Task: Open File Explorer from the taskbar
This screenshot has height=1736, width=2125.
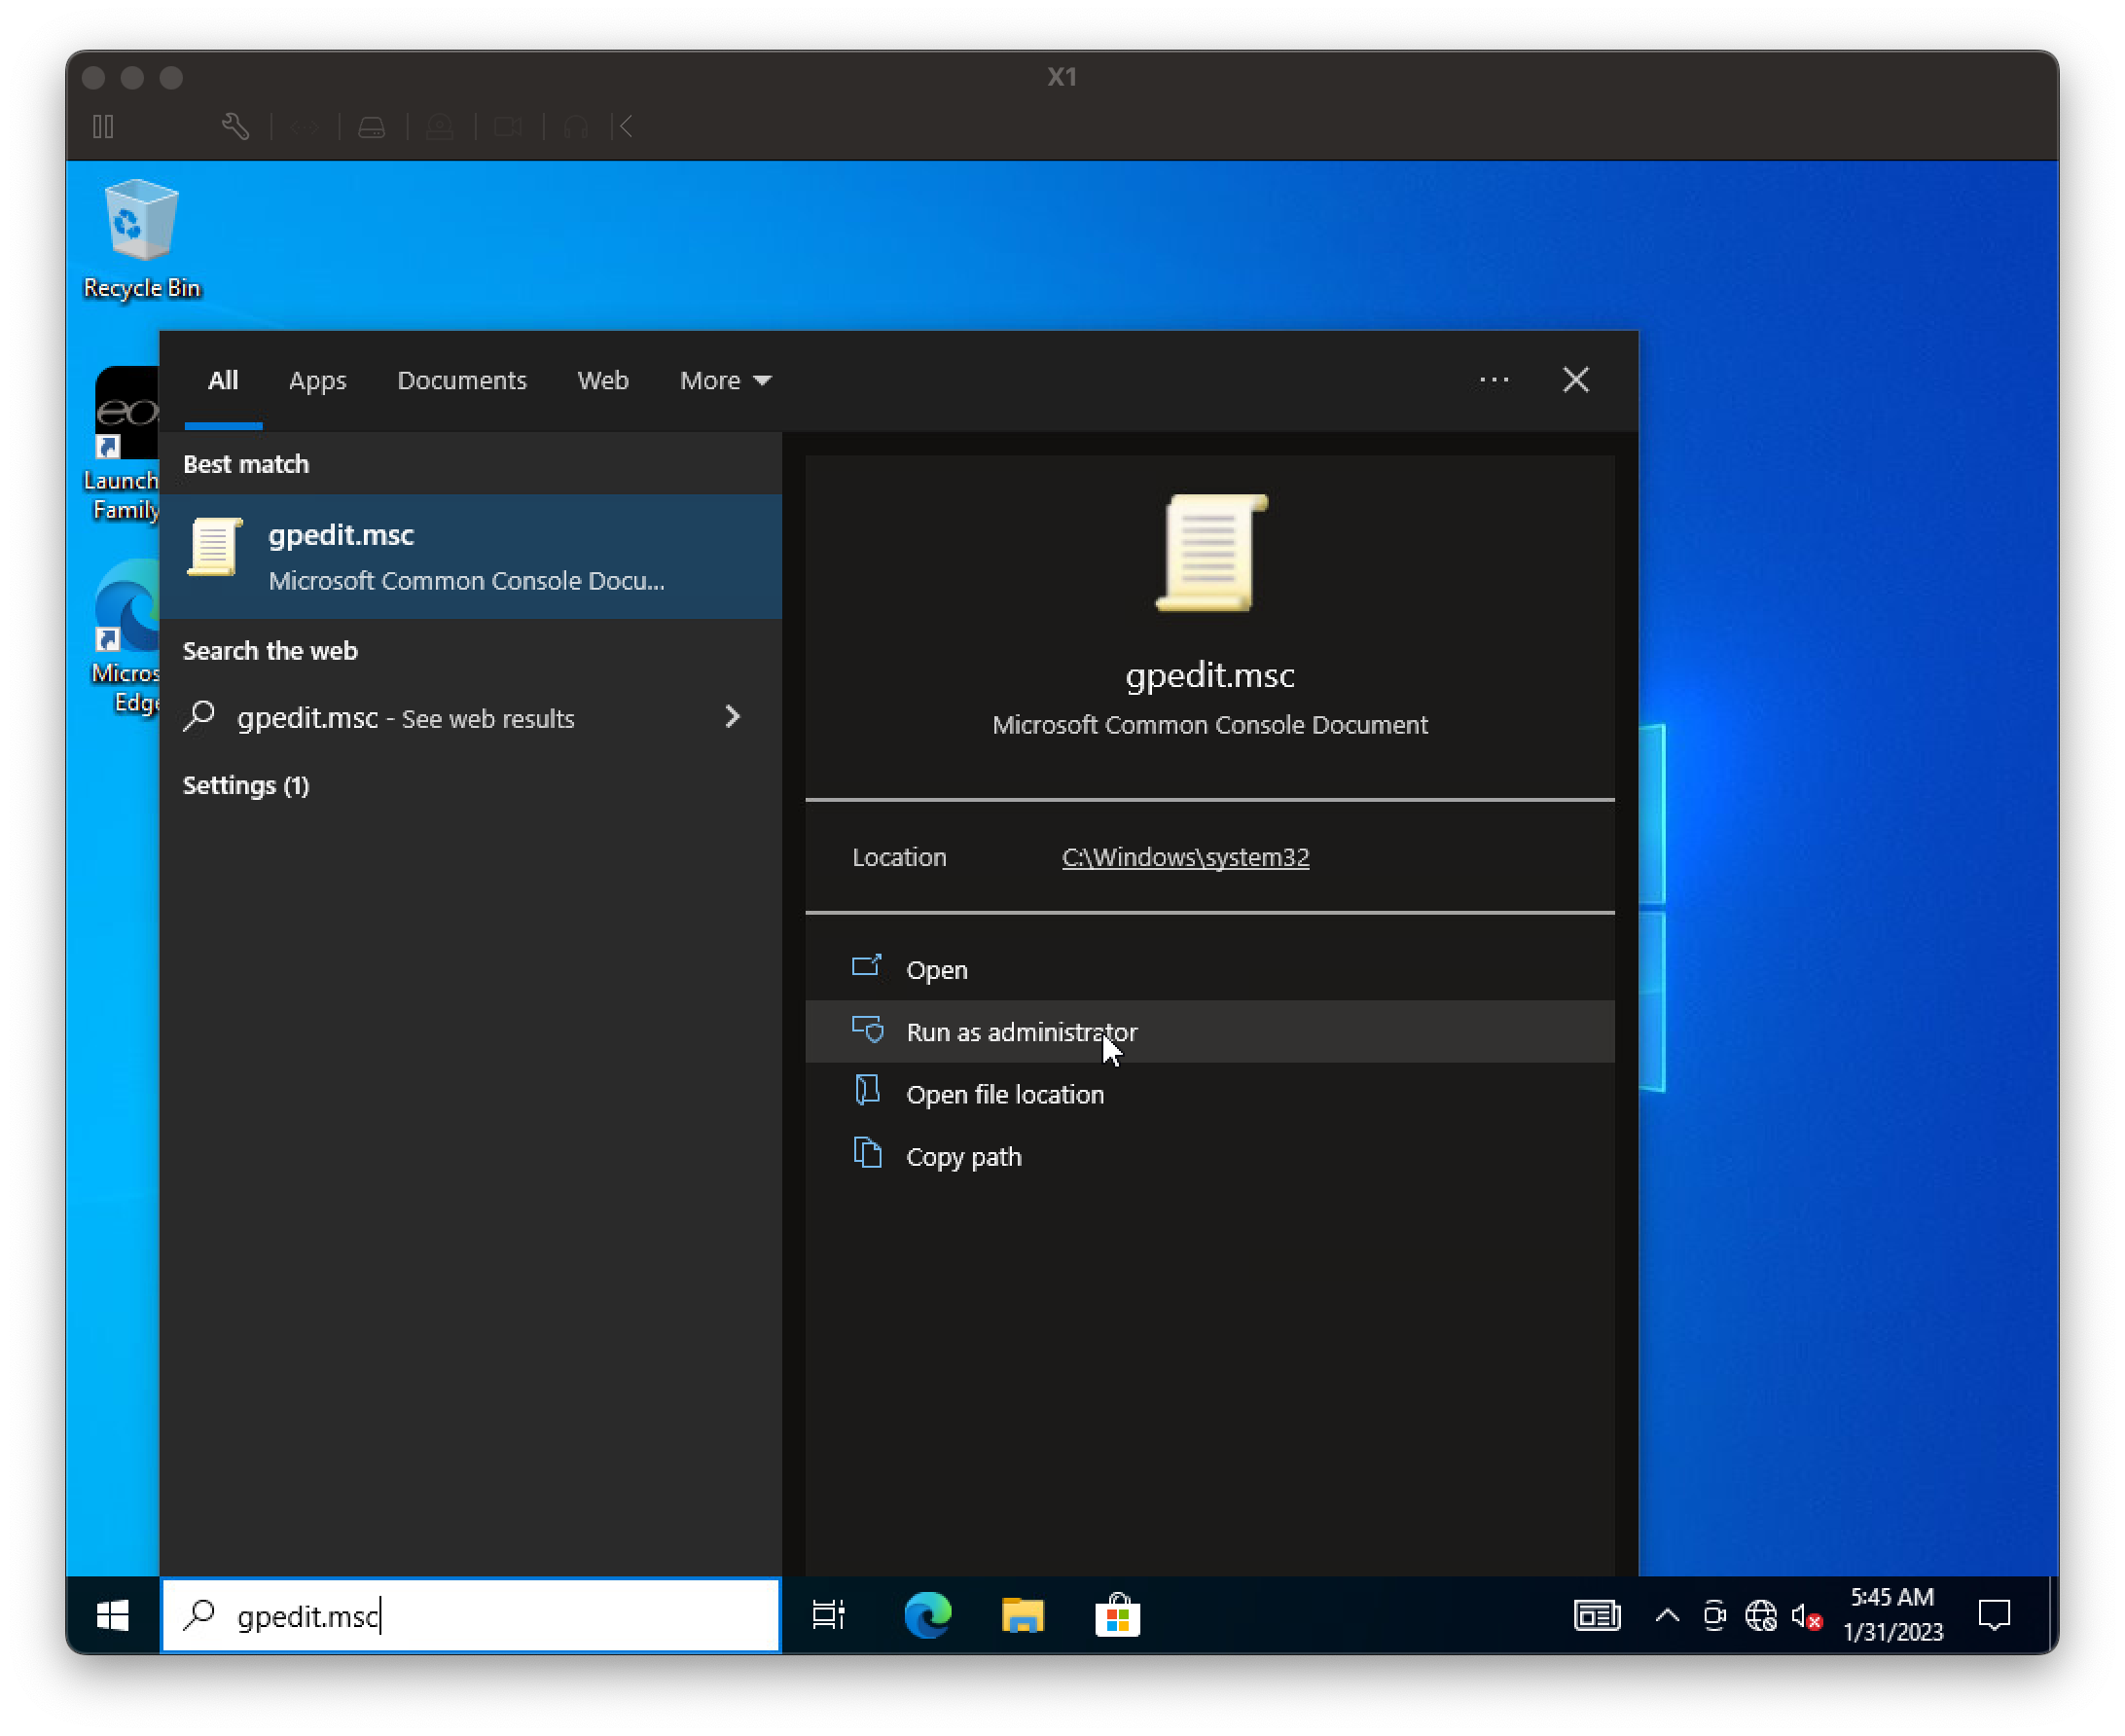Action: 1022,1615
